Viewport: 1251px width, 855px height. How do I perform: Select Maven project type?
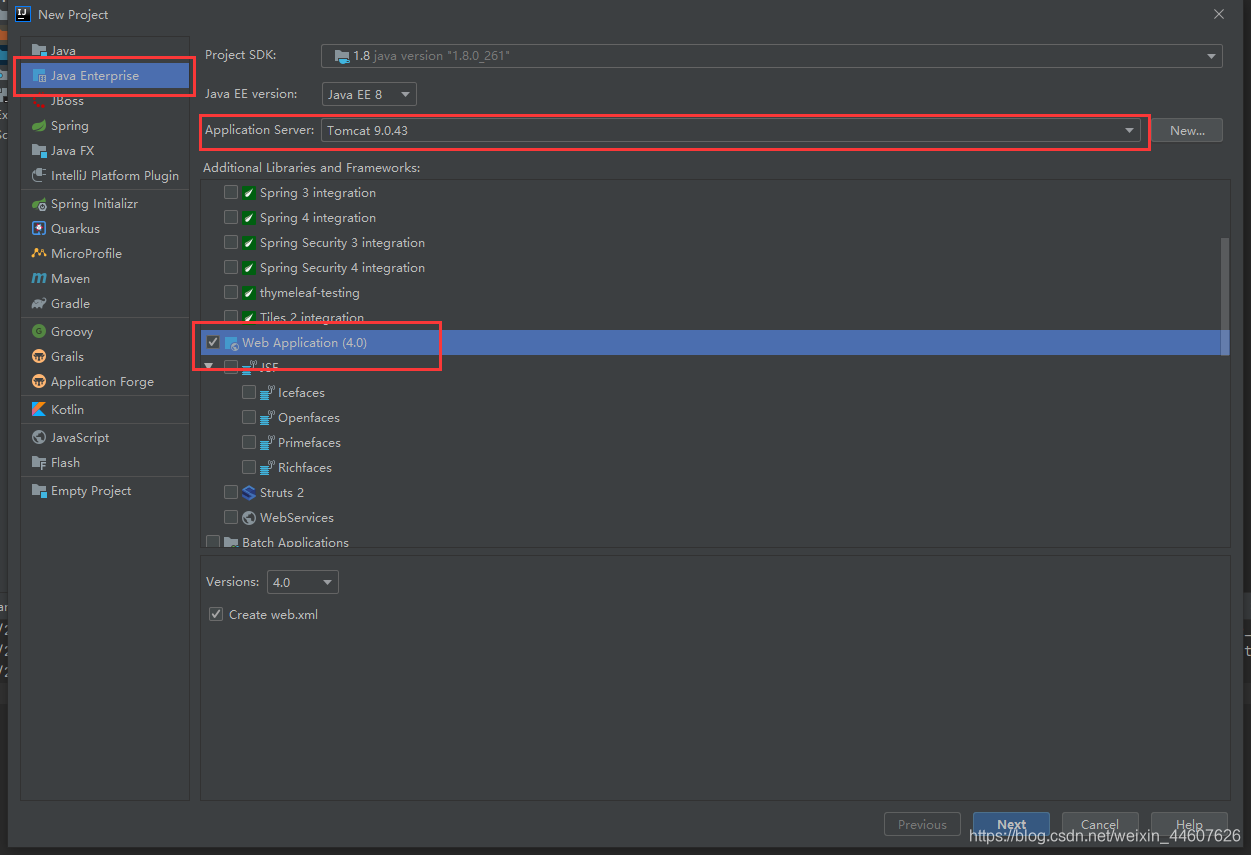[x=105, y=279]
